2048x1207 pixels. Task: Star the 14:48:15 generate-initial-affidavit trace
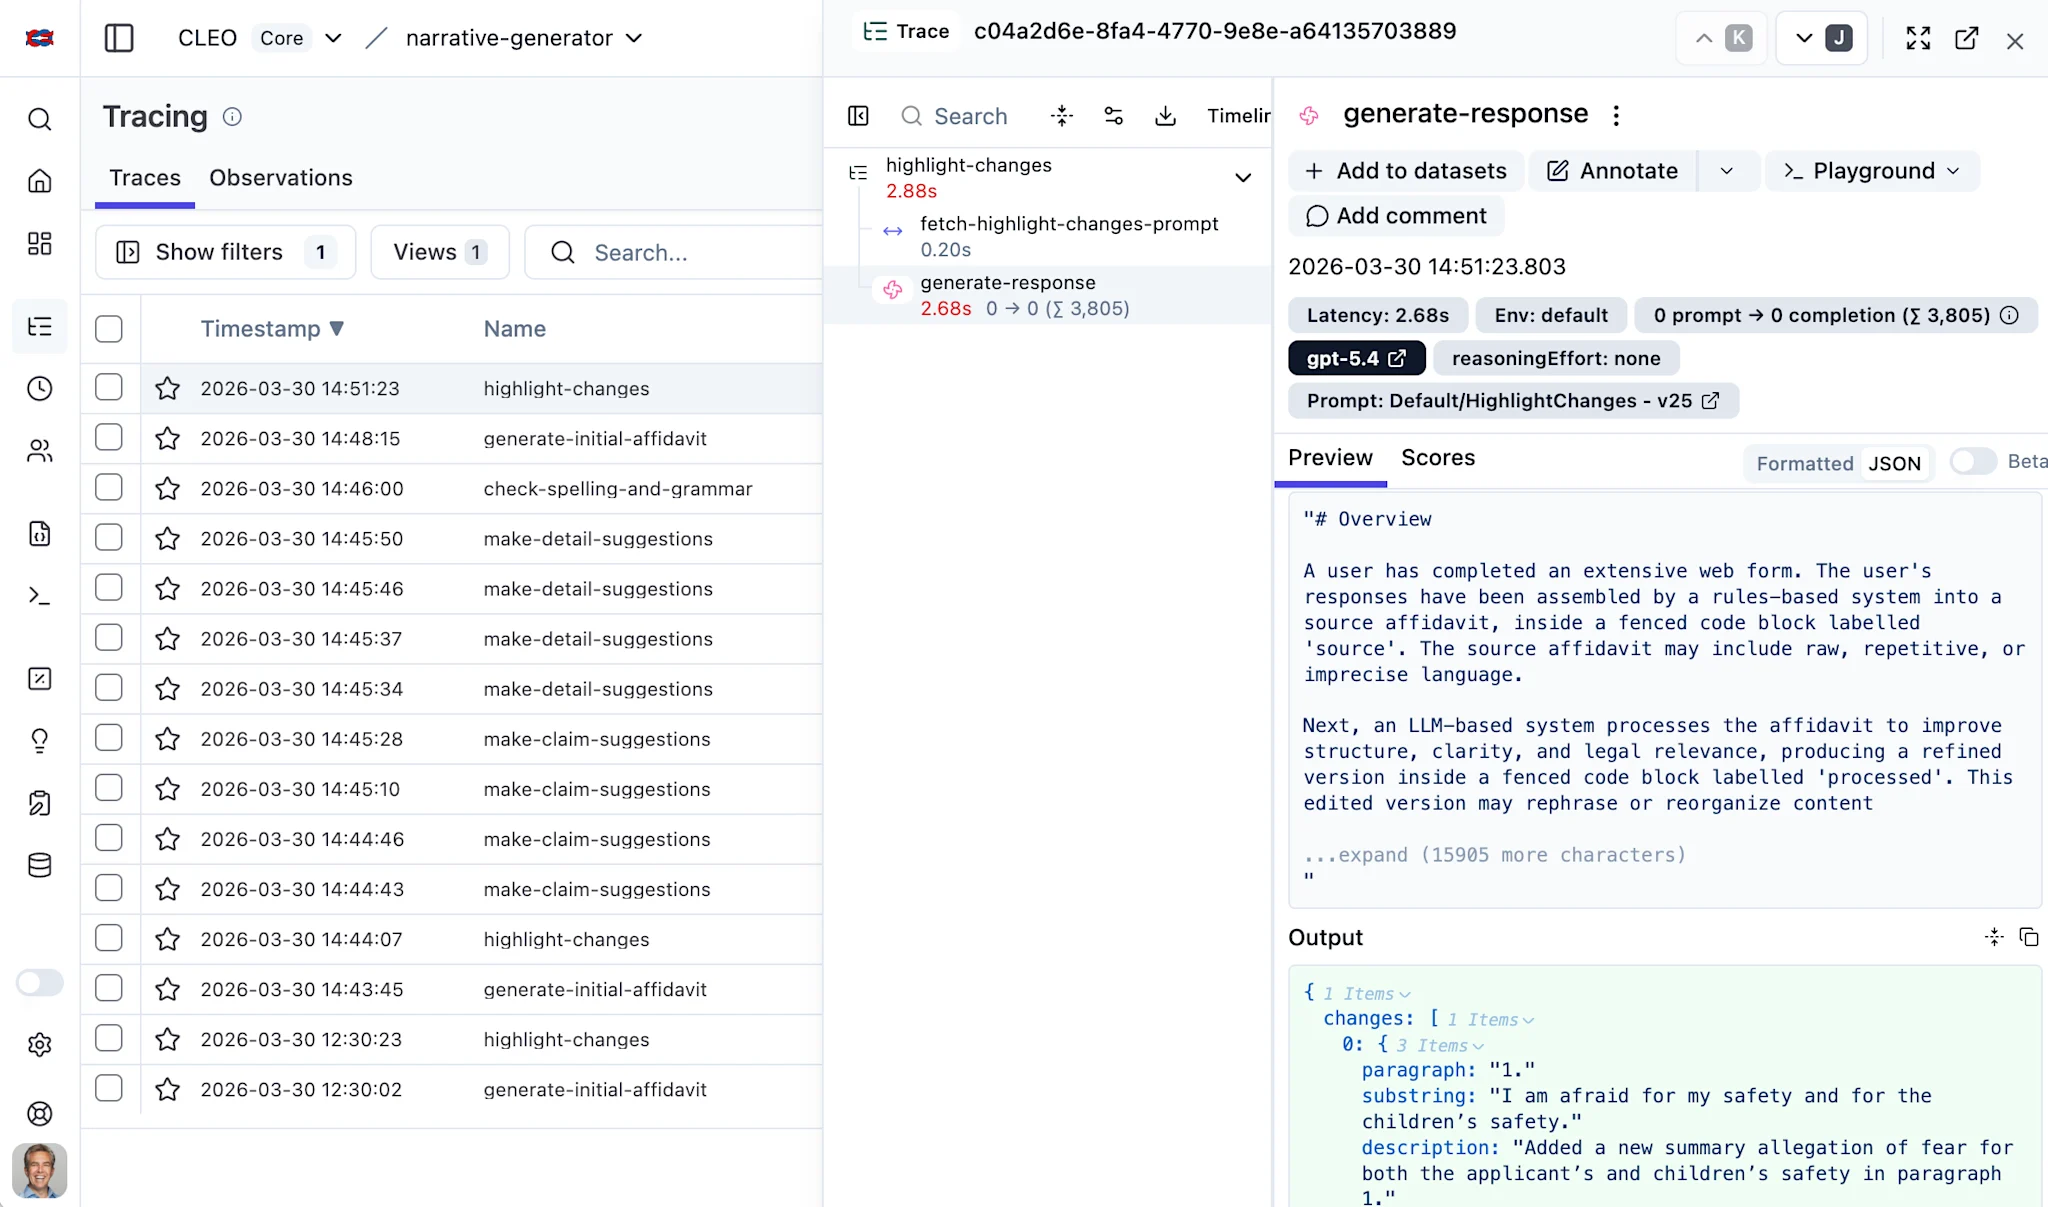(x=168, y=439)
